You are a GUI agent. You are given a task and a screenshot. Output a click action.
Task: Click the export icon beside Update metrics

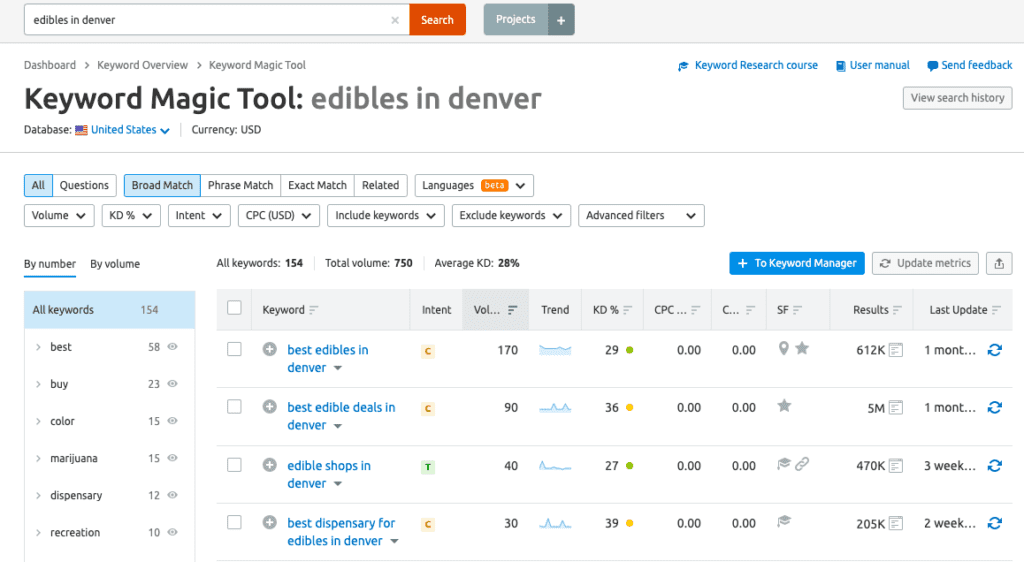(998, 263)
